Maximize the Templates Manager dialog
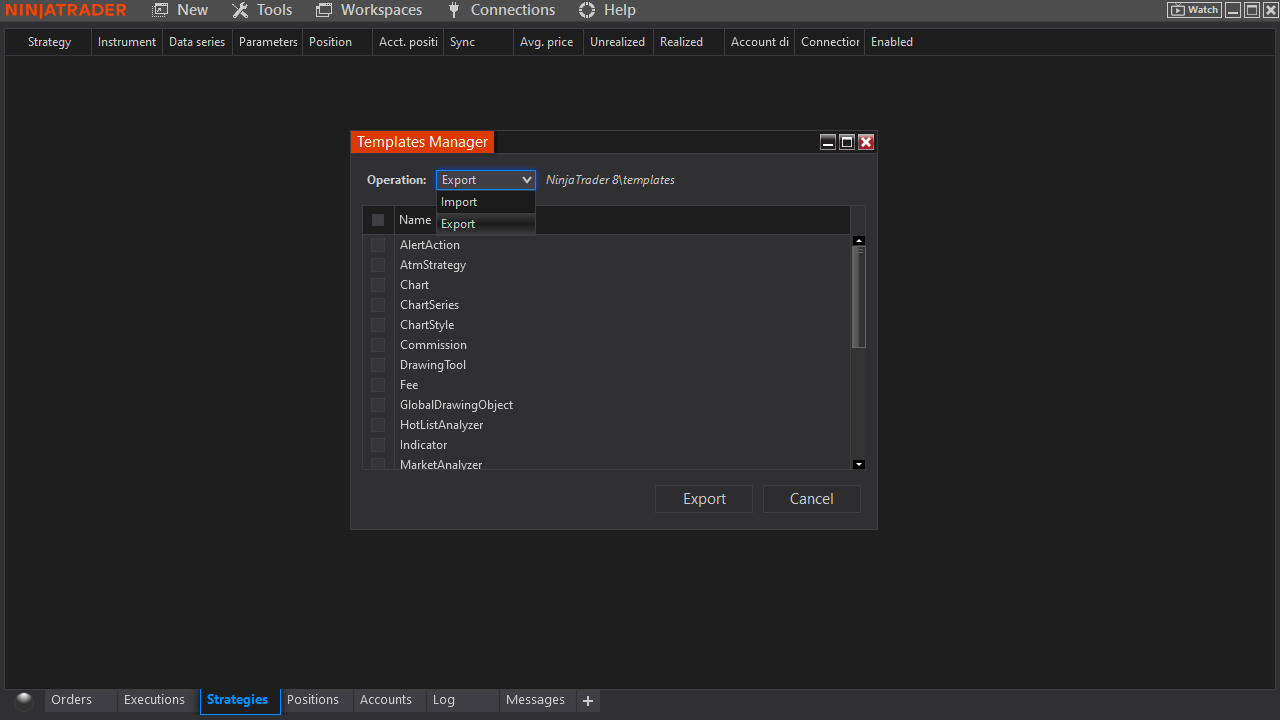The image size is (1280, 720). coord(847,142)
